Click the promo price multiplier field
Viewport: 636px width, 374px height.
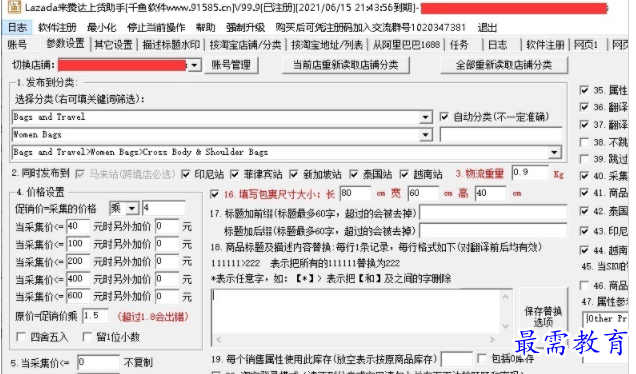click(x=164, y=208)
